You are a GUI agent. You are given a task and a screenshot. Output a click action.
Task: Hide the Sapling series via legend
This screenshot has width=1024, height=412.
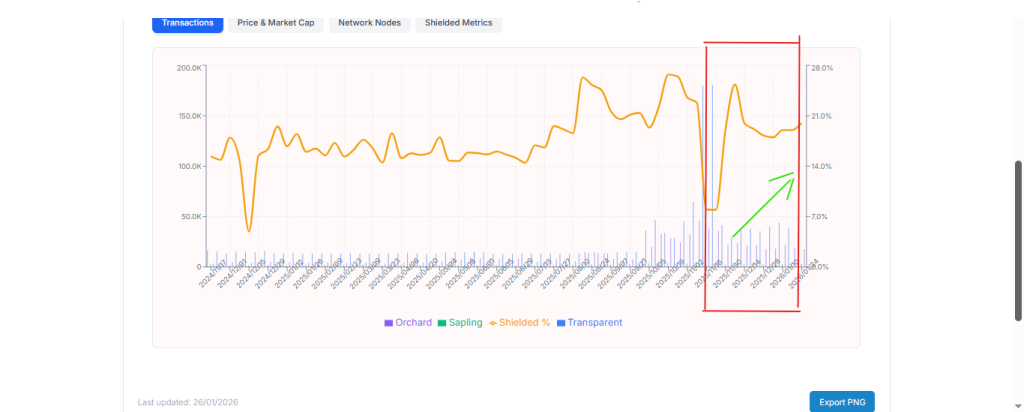(465, 323)
